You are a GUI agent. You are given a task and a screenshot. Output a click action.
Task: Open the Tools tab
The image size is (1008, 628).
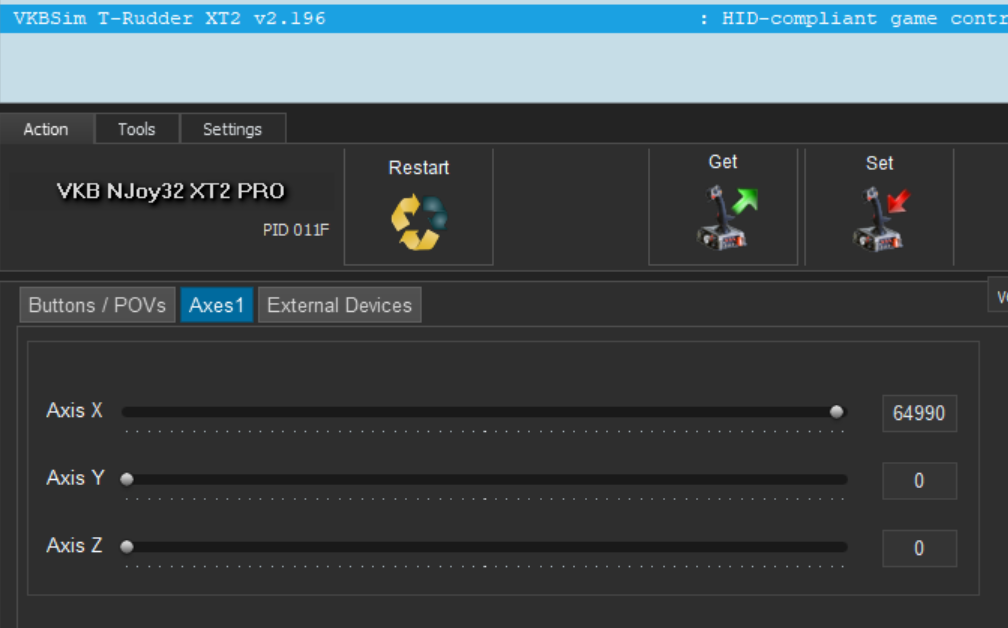(x=137, y=129)
